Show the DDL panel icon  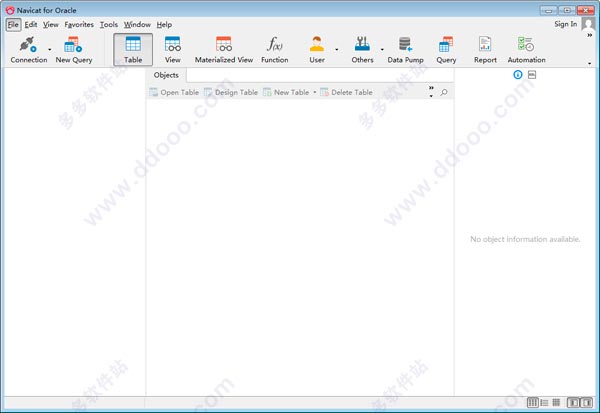(532, 75)
